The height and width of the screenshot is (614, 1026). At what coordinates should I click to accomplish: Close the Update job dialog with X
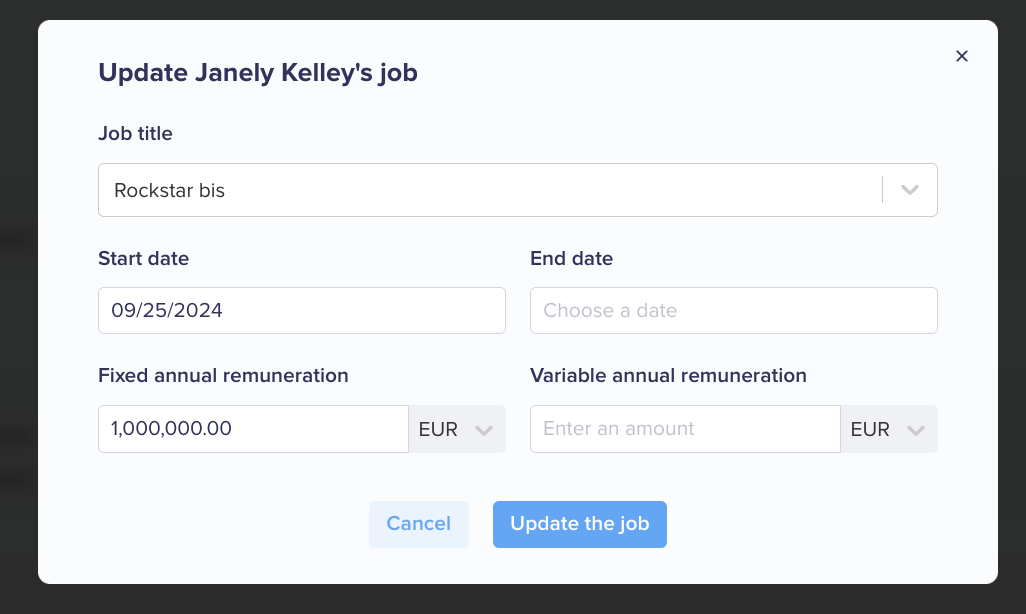click(961, 56)
